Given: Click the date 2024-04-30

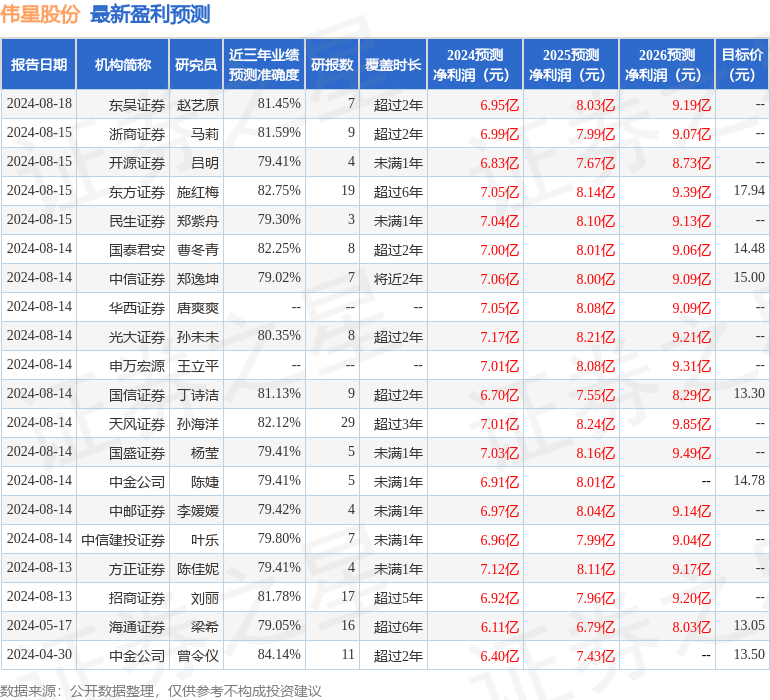Looking at the screenshot, I should (39, 654).
